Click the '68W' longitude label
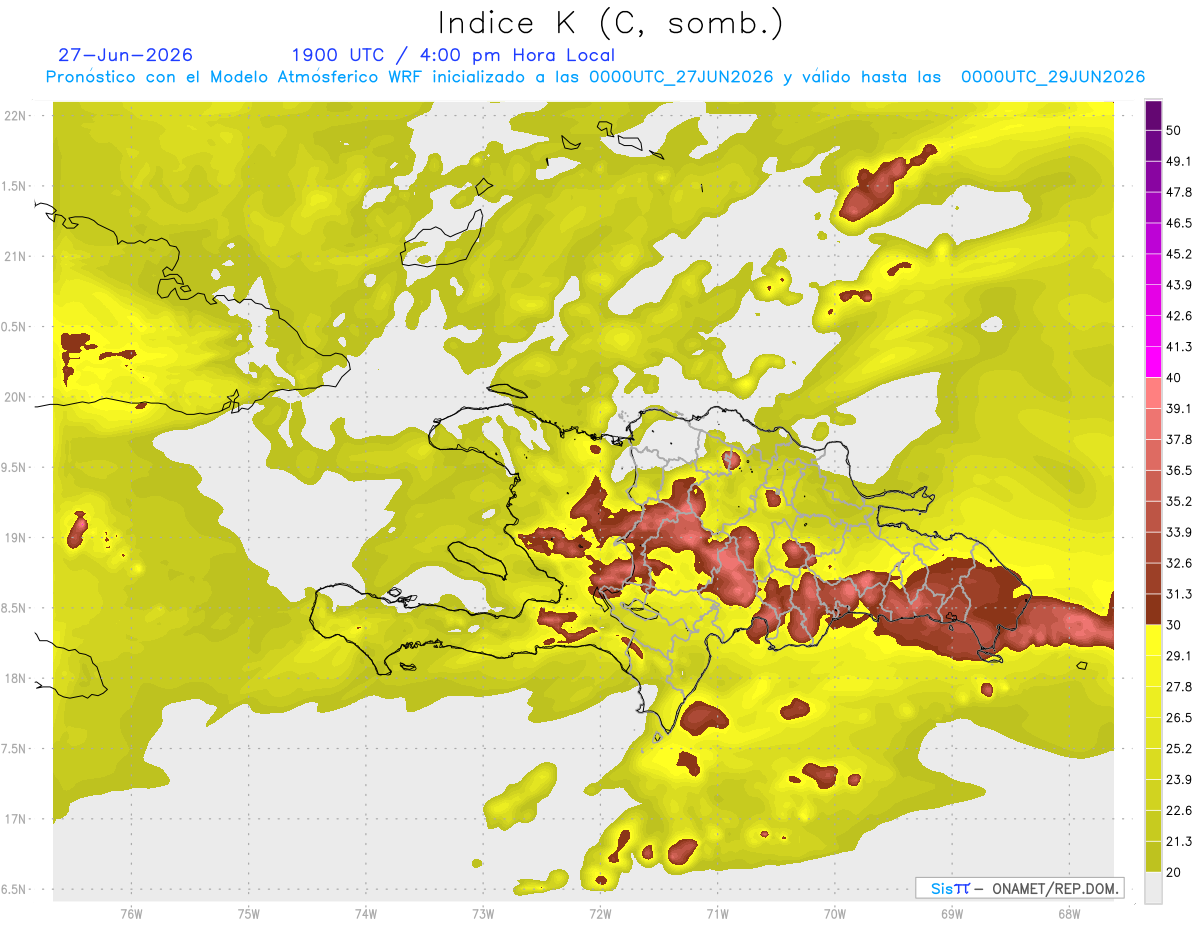Viewport: 1200px width, 927px height. pyautogui.click(x=1068, y=913)
